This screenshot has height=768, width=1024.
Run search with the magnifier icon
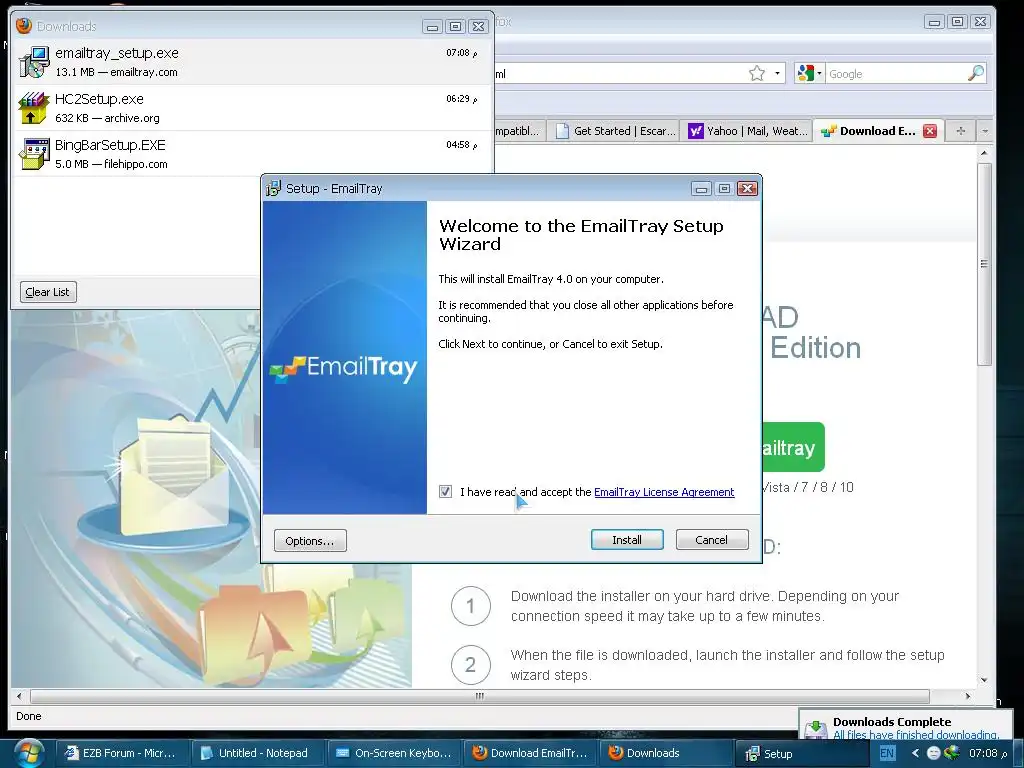pos(976,73)
